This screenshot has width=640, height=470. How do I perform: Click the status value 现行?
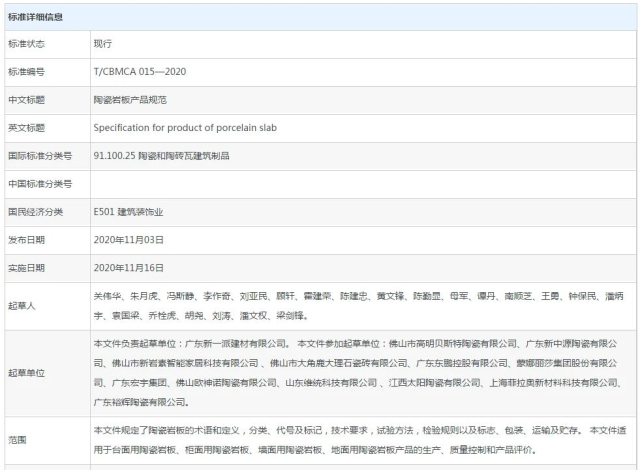pos(103,44)
